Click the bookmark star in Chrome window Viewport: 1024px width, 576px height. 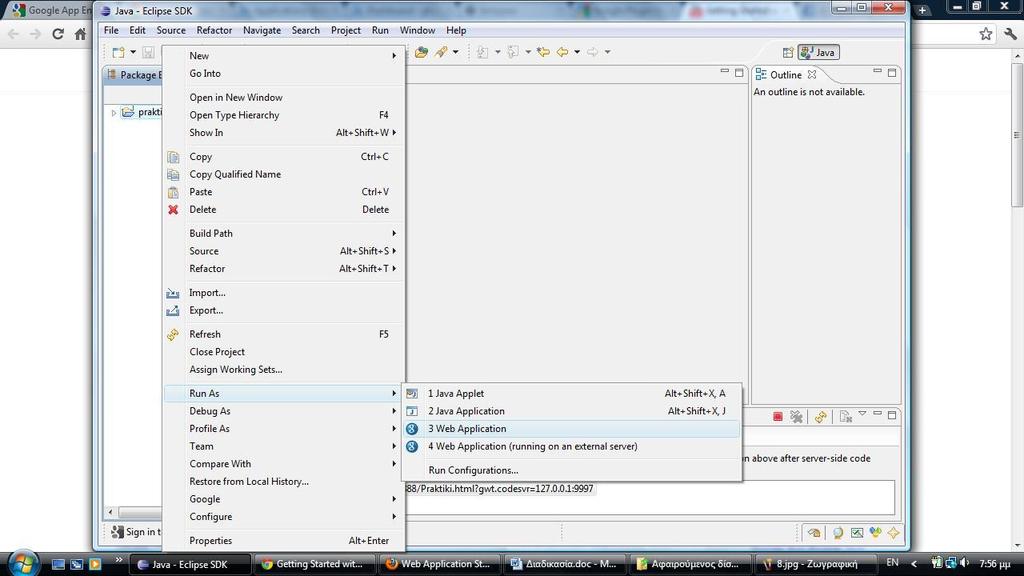[985, 34]
